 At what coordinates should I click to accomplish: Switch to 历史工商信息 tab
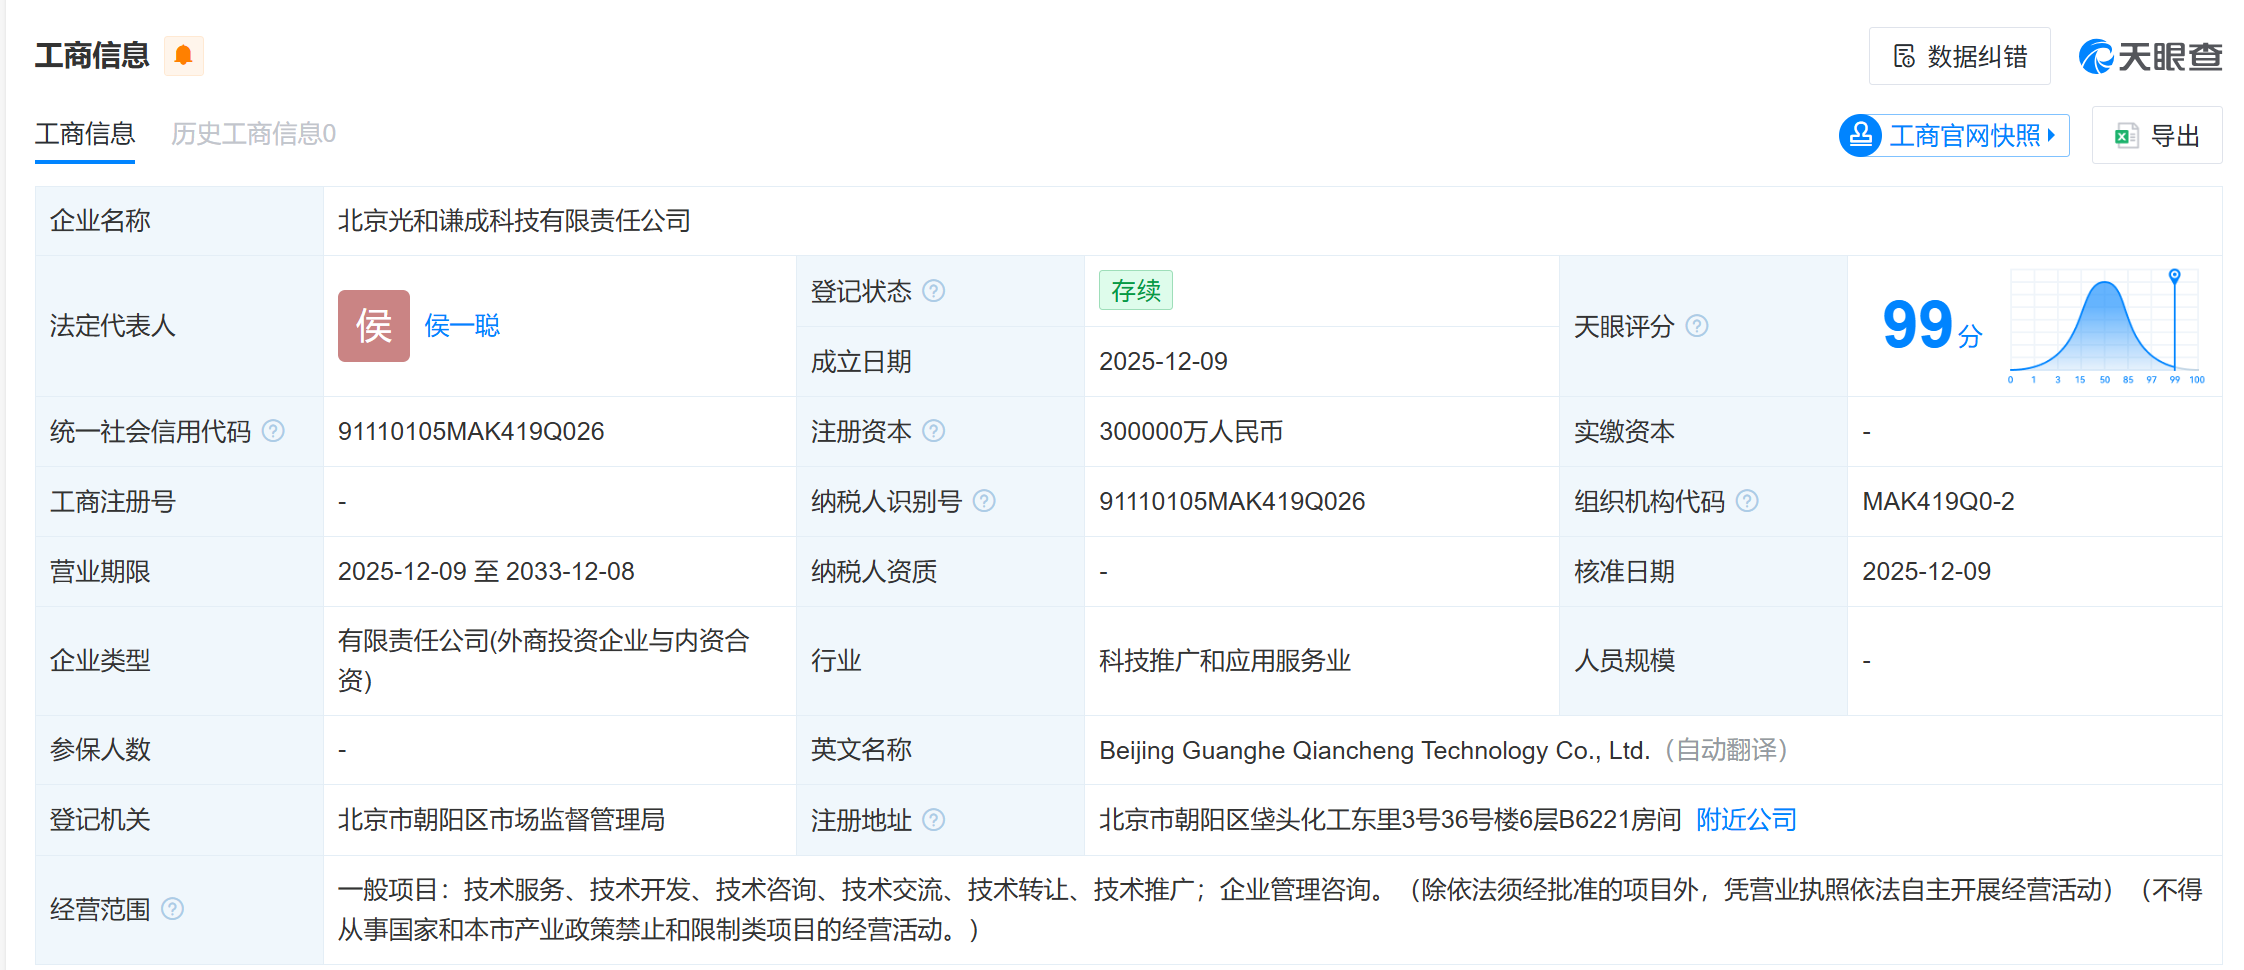pos(253,134)
